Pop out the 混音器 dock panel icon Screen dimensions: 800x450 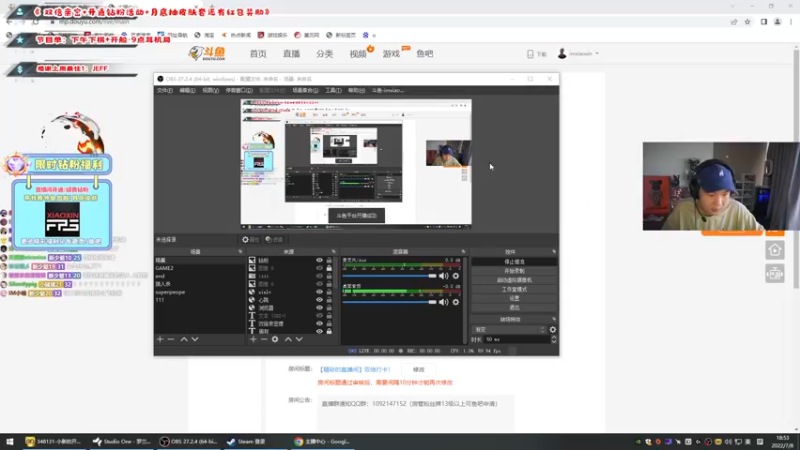tap(463, 252)
